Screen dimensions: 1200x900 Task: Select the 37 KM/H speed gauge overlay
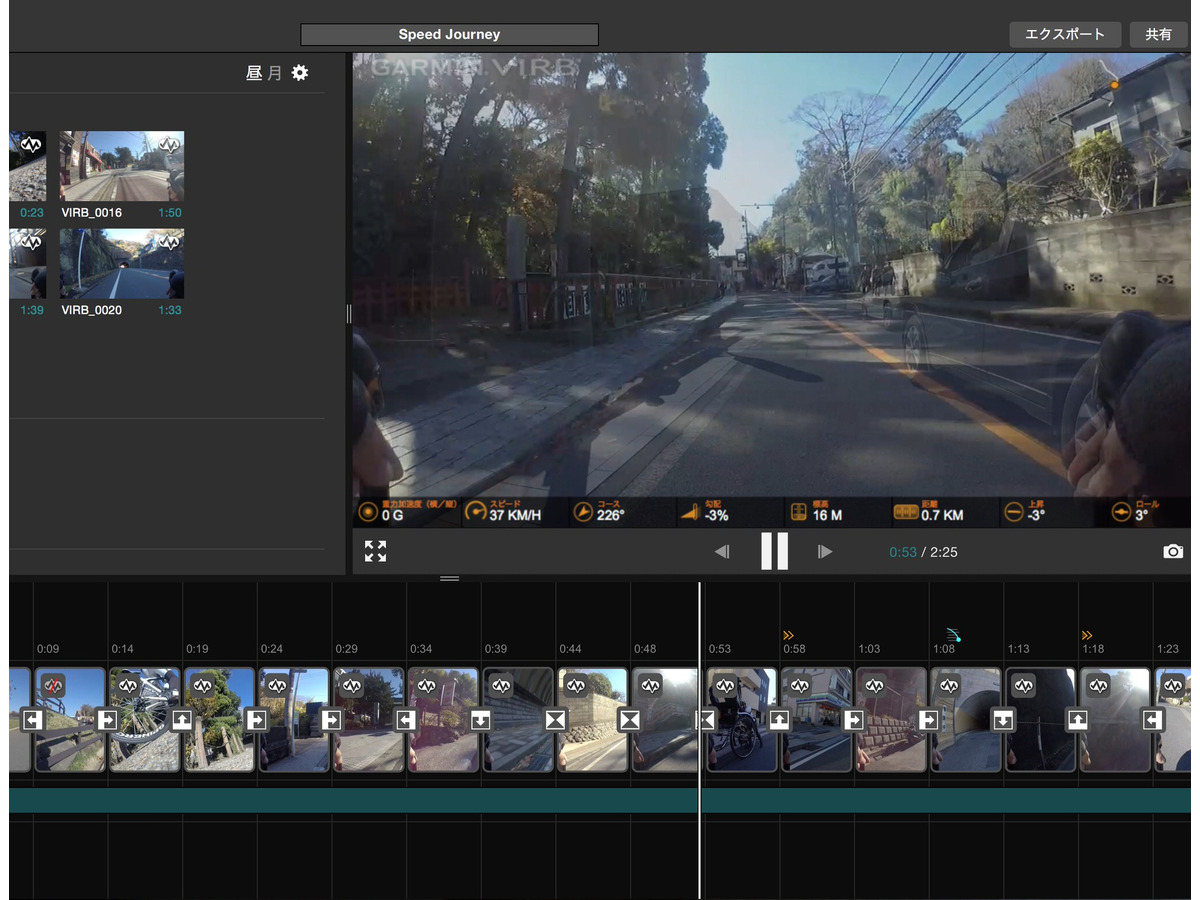pyautogui.click(x=502, y=512)
